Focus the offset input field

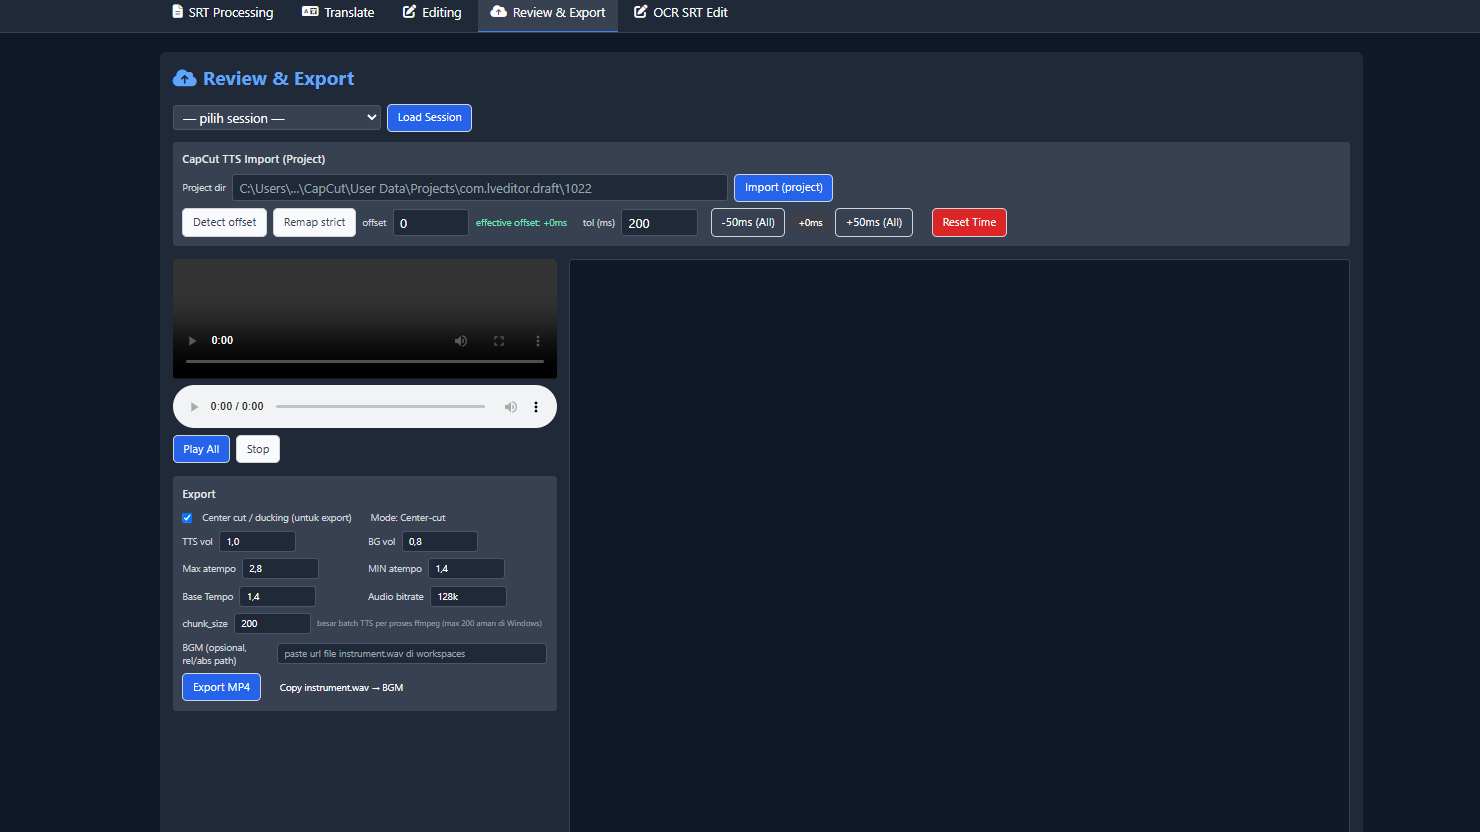click(431, 223)
